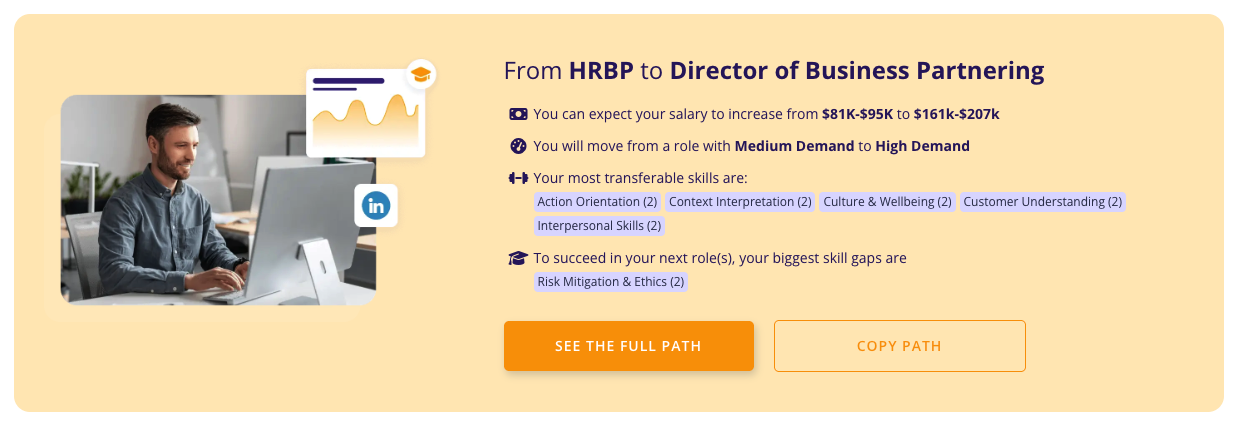The height and width of the screenshot is (426, 1242).
Task: Select the Risk Mitigation & Ethics (2) tag
Action: pyautogui.click(x=611, y=282)
